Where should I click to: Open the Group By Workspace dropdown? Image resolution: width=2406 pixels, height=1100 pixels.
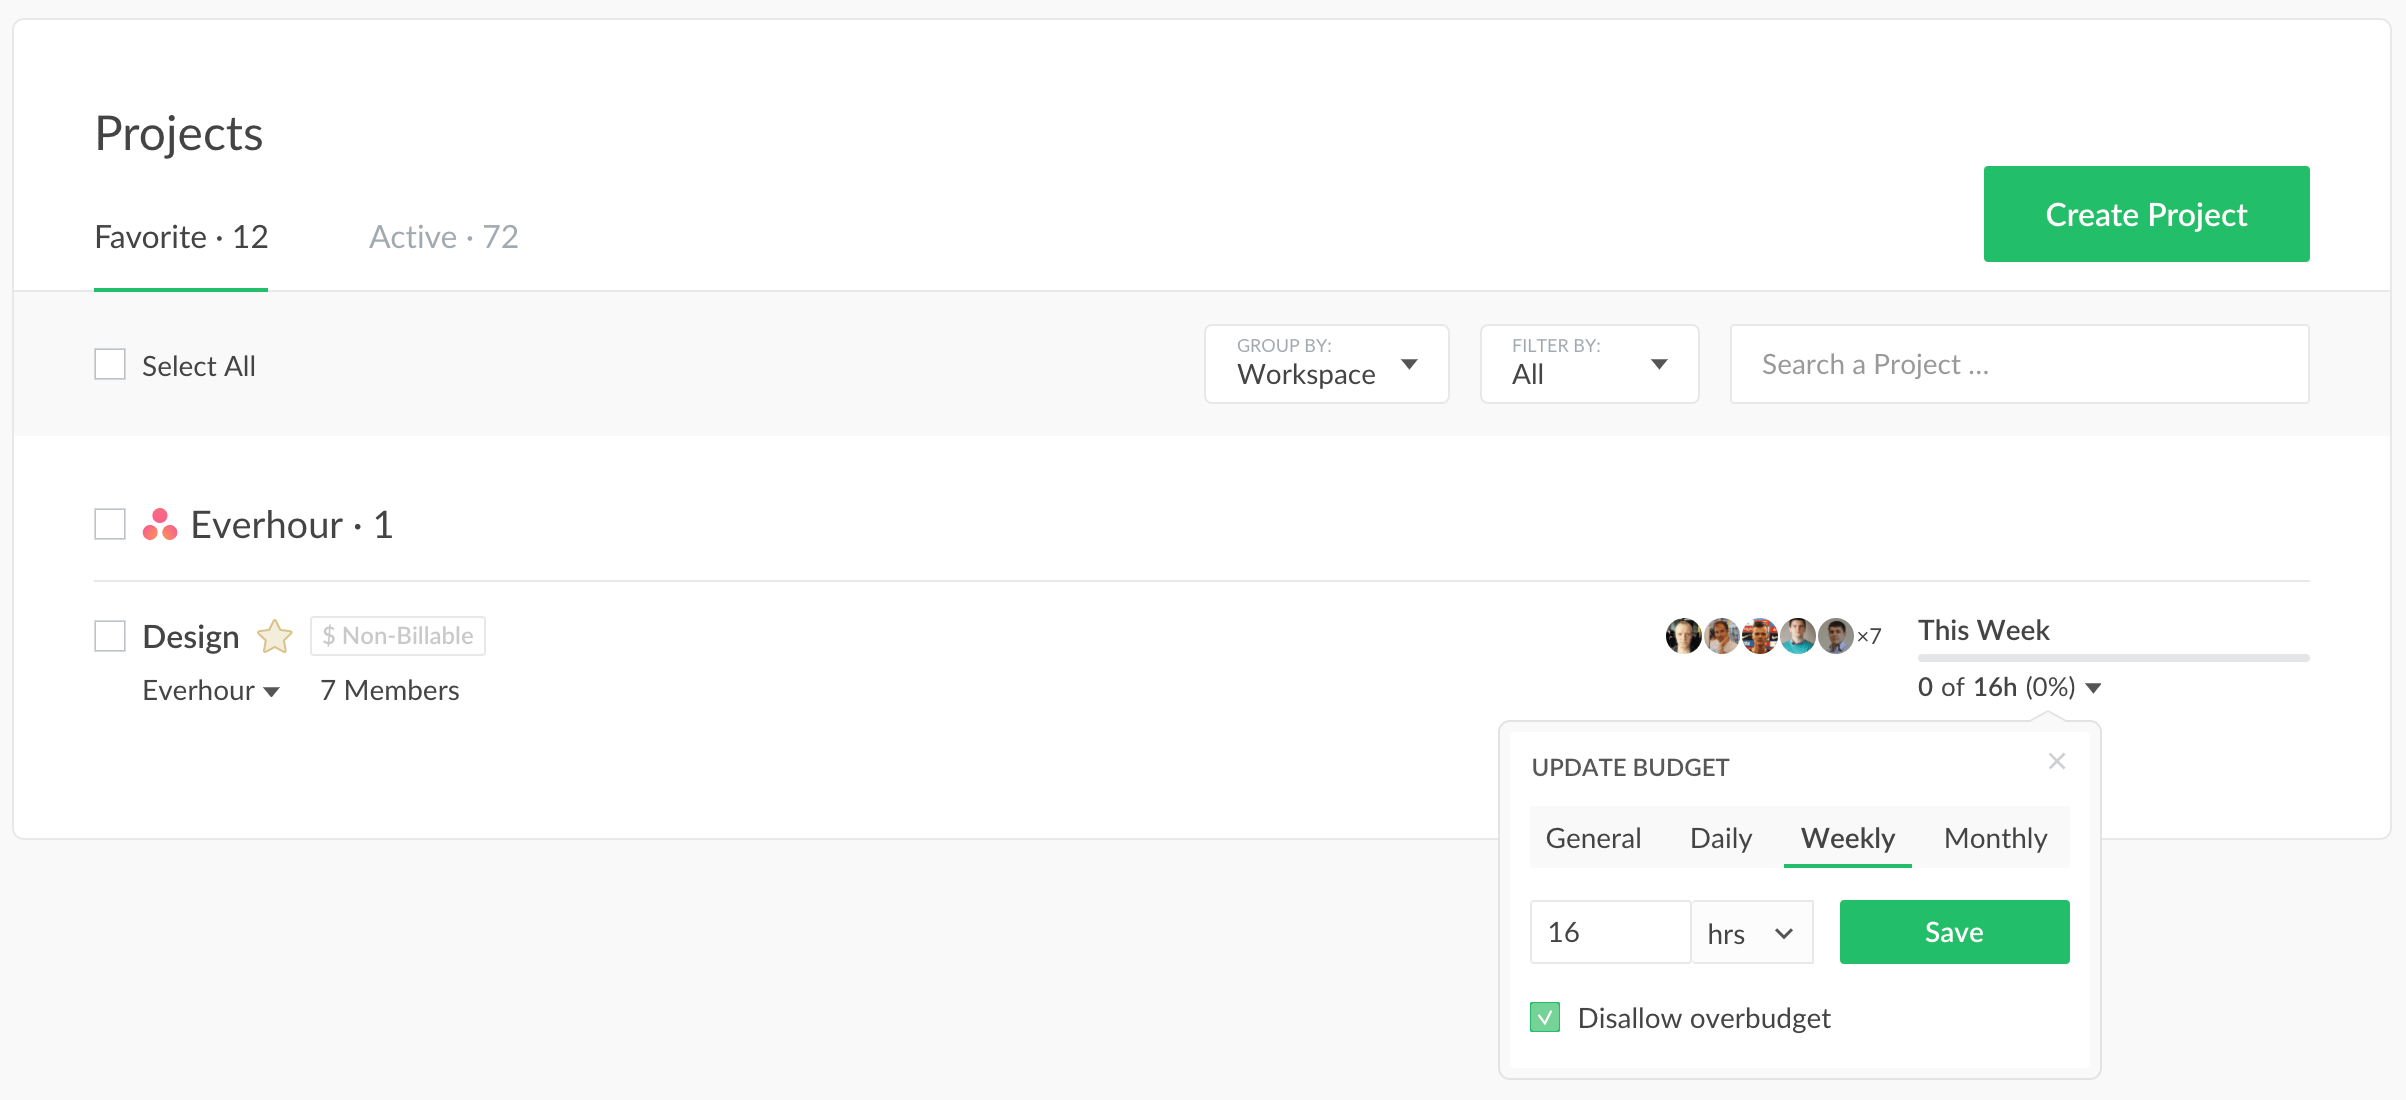(1326, 364)
